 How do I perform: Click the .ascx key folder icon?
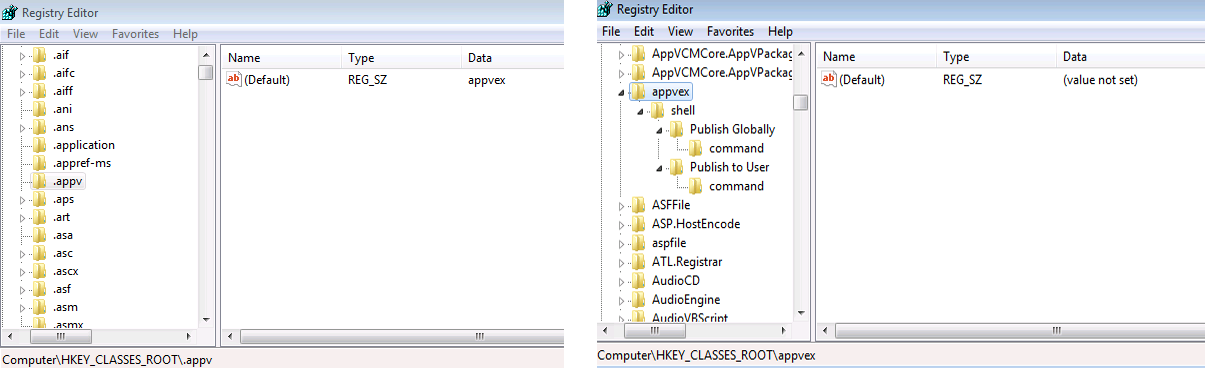pyautogui.click(x=40, y=271)
